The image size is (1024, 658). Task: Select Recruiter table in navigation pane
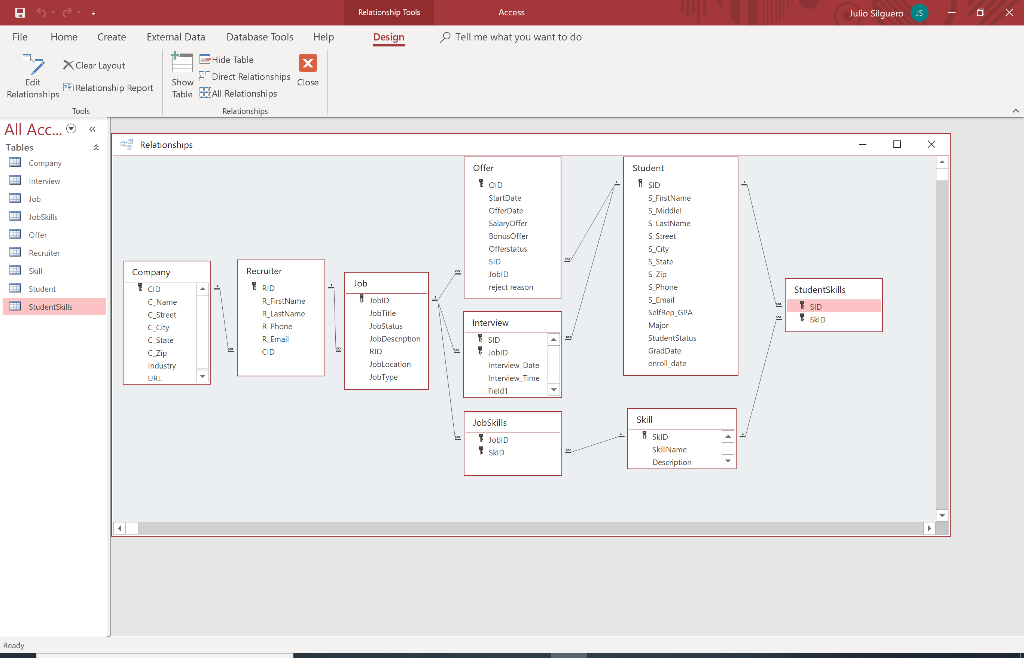54,253
